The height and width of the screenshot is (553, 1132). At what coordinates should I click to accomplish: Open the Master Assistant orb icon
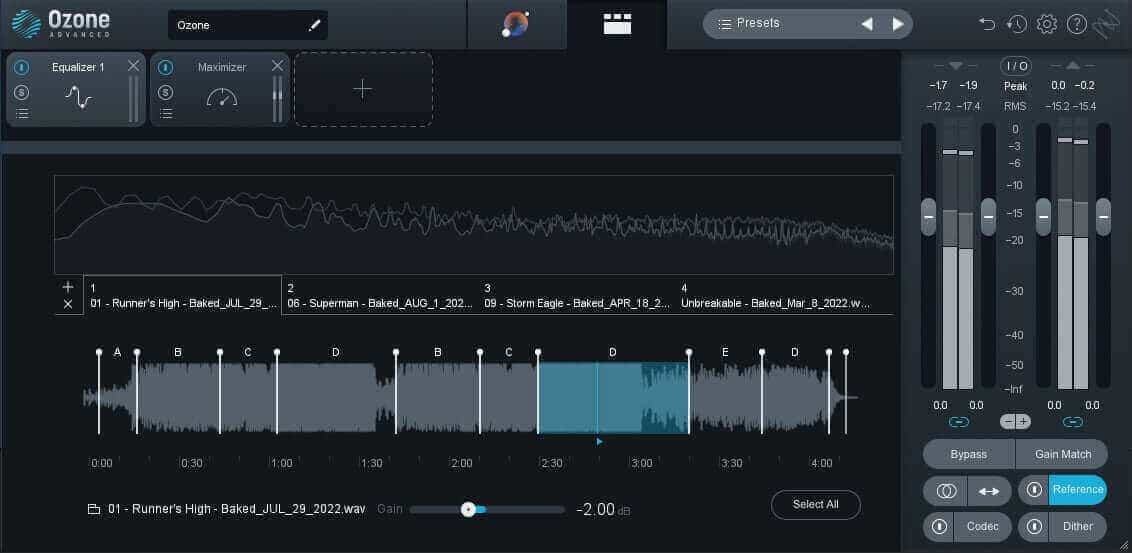515,25
